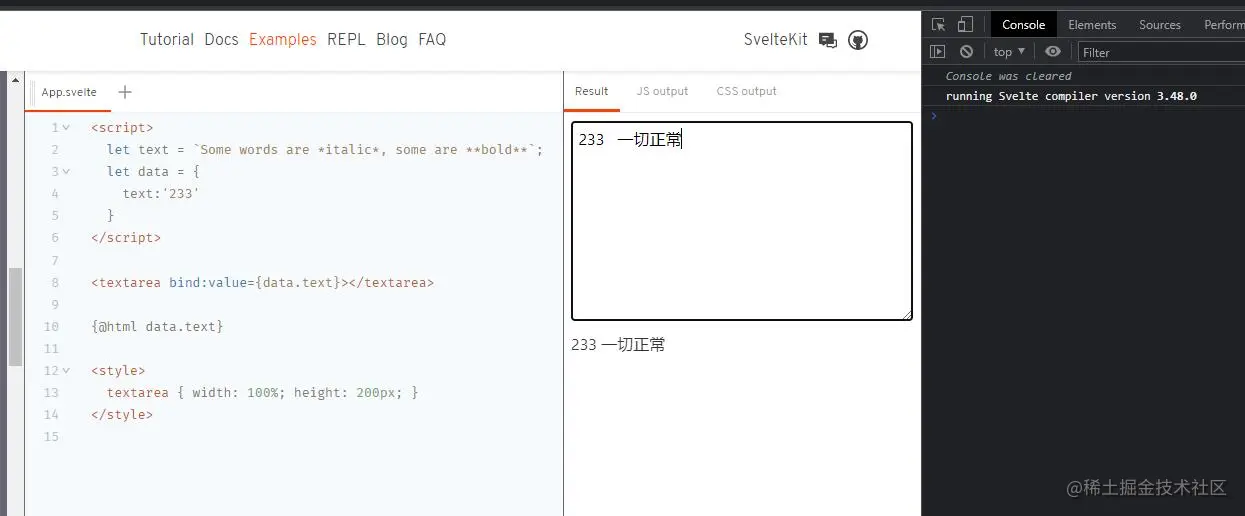Open the Discord chat icon
Viewport: 1245px width, 516px height.
(827, 40)
